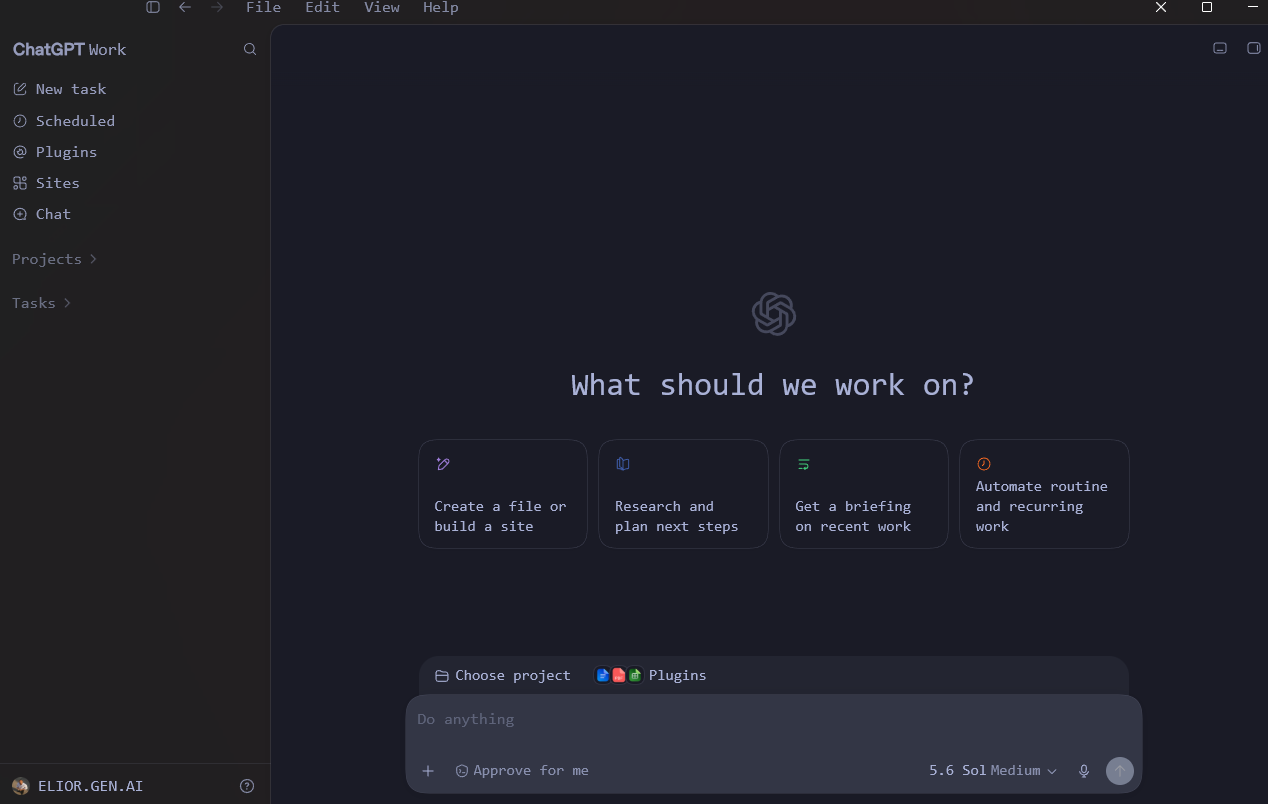Maximize the application window
Viewport: 1268px width, 804px height.
point(1207,7)
